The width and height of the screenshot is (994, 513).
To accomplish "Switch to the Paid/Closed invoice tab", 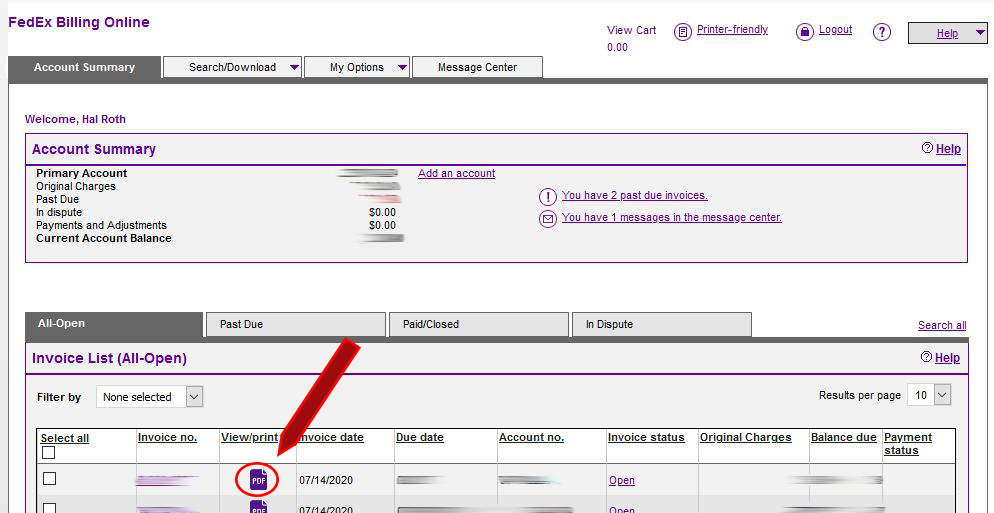I will click(479, 324).
